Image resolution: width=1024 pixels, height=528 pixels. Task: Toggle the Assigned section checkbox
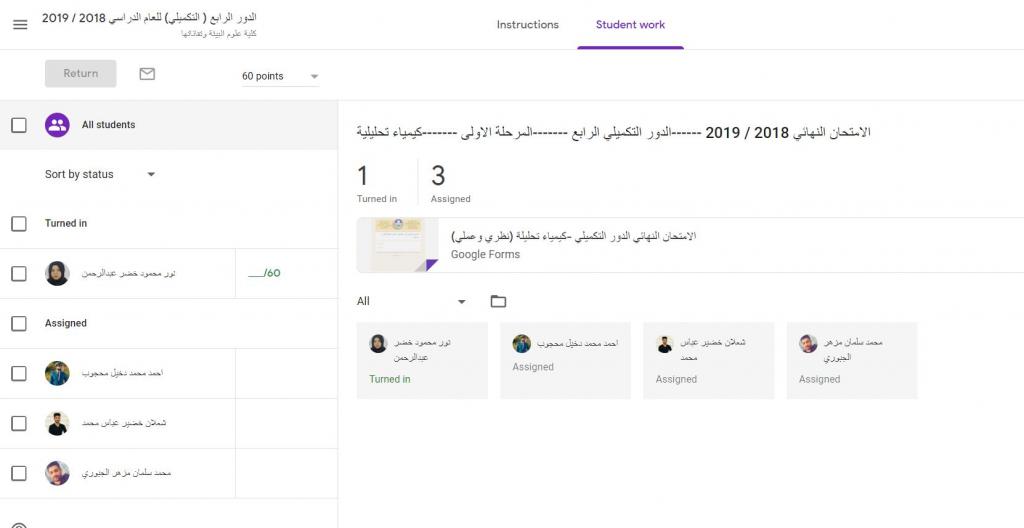19,324
